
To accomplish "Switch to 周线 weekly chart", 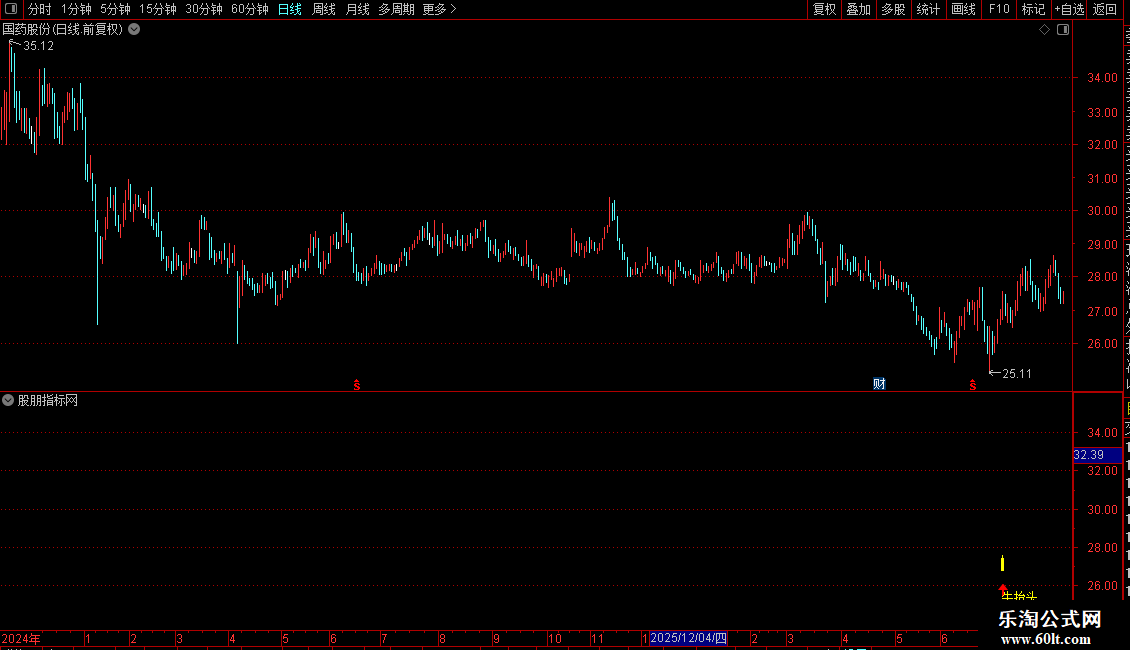I will pos(324,9).
